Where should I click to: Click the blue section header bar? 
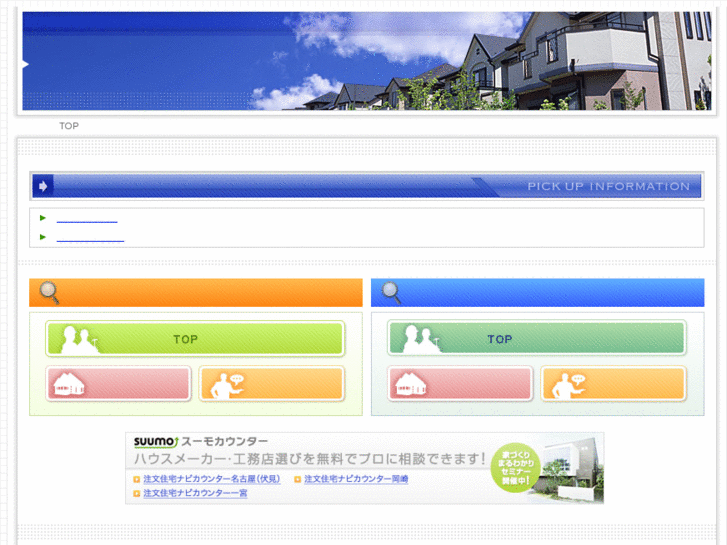click(x=537, y=293)
